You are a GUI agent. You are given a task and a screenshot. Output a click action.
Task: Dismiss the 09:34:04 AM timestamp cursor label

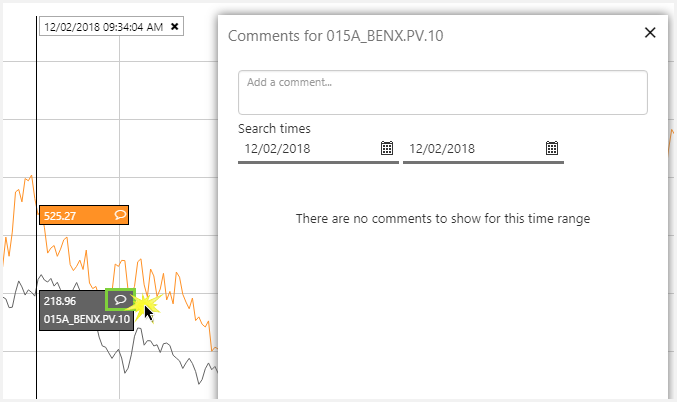pos(175,27)
